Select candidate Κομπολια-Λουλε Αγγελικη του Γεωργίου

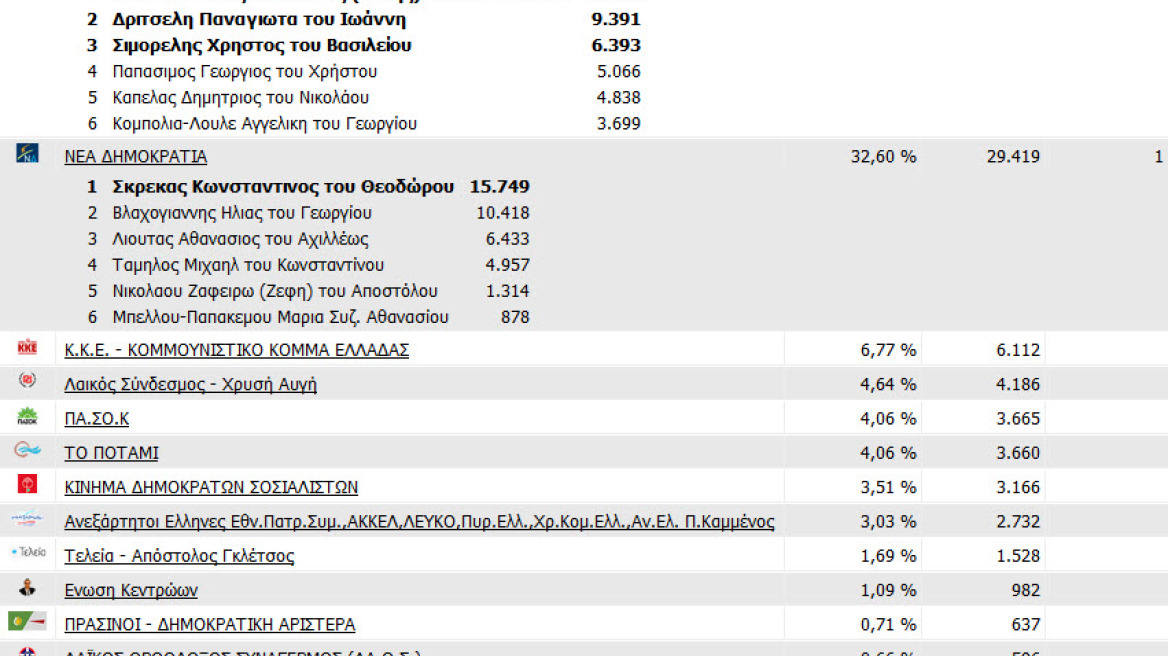(264, 124)
